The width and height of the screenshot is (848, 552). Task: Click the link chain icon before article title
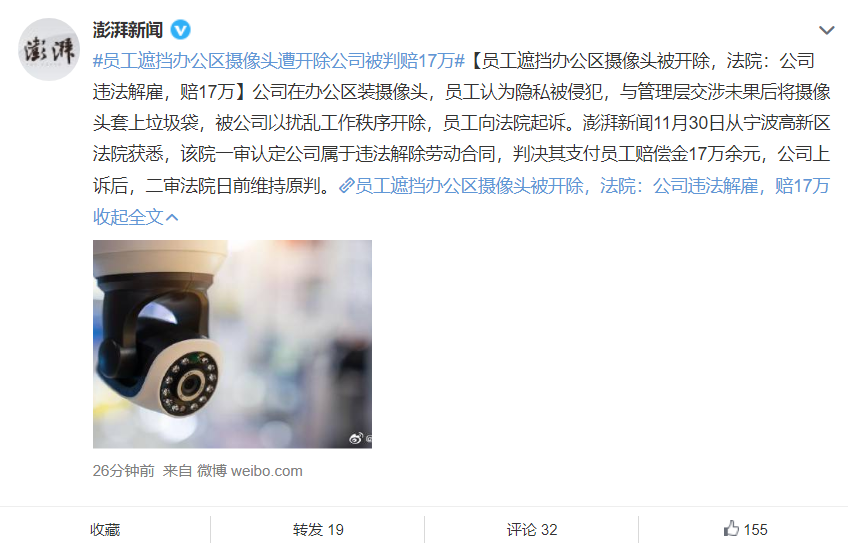tap(346, 186)
